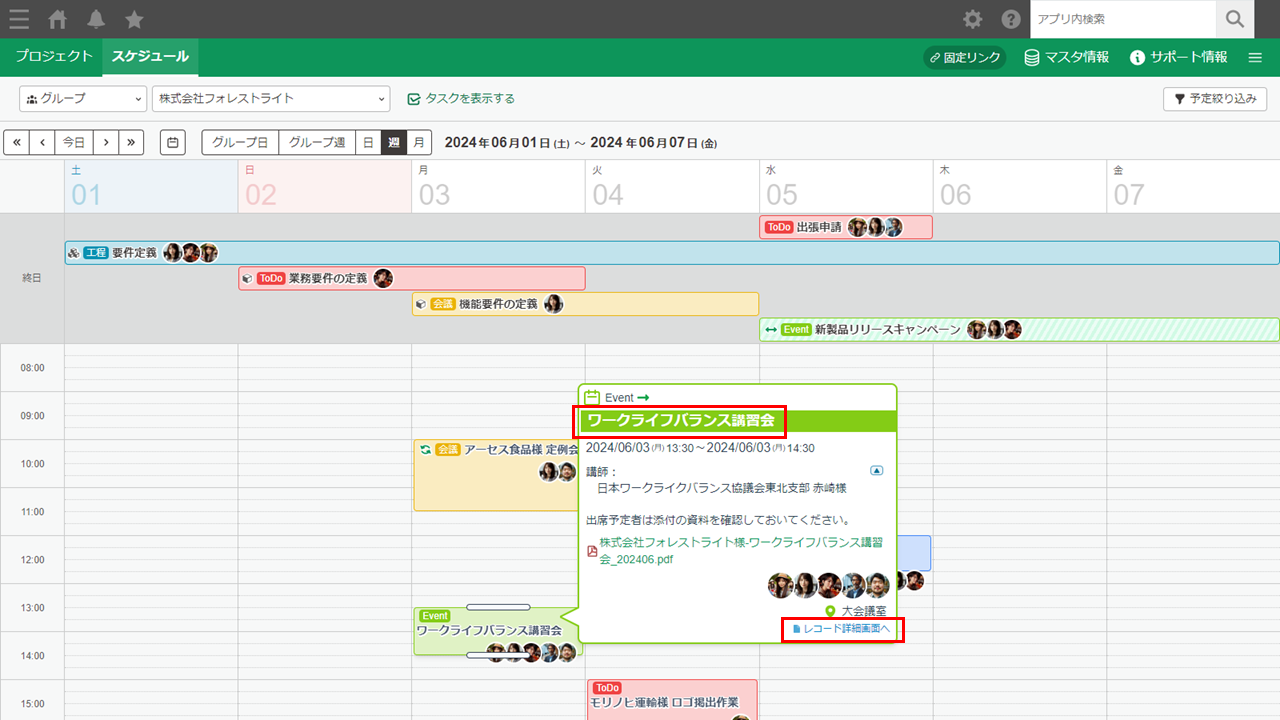
Task: Click the 今日 button
Action: [x=74, y=142]
